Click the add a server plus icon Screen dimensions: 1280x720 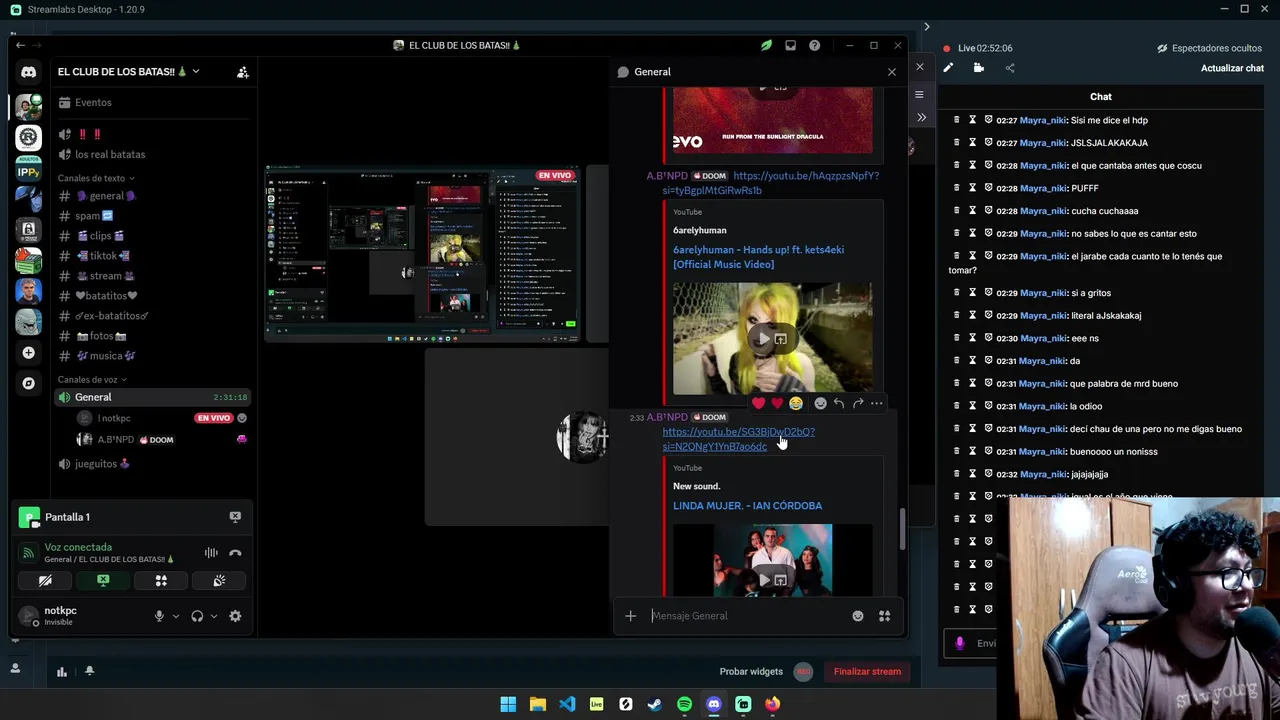pyautogui.click(x=28, y=353)
